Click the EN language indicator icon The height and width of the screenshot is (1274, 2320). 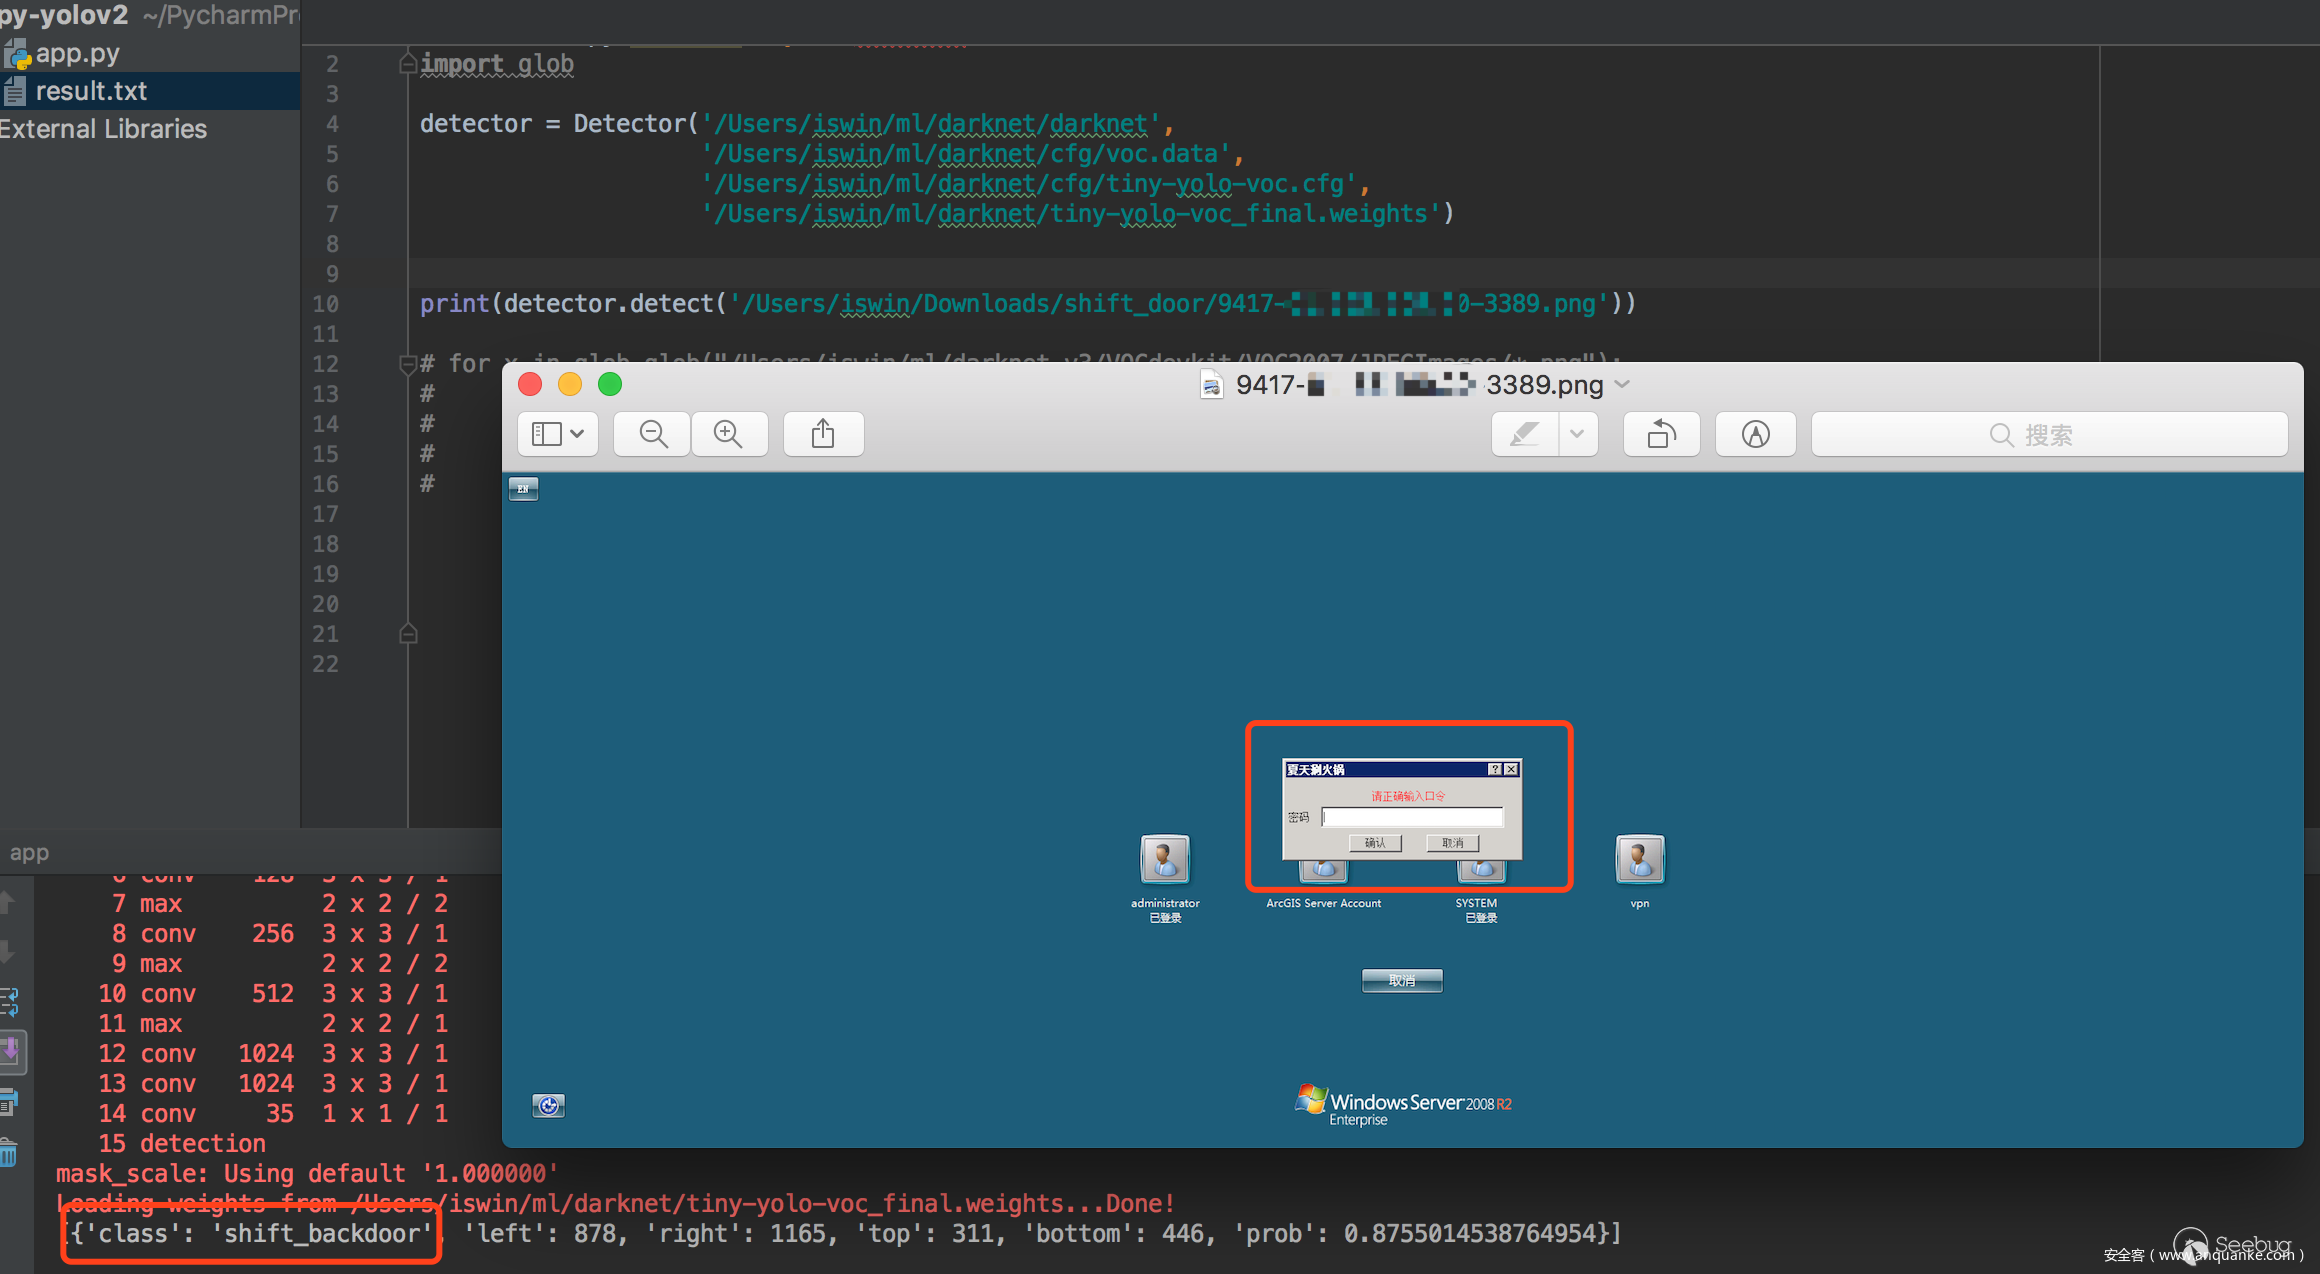(523, 489)
